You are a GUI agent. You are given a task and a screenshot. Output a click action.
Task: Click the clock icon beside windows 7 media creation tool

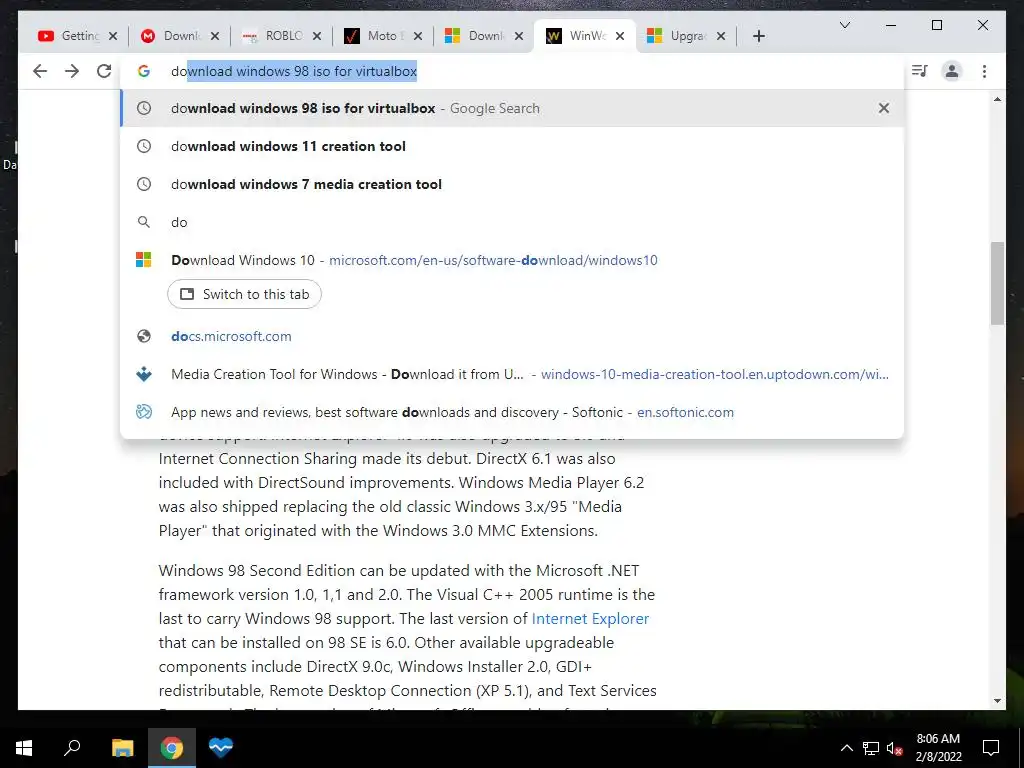point(144,184)
